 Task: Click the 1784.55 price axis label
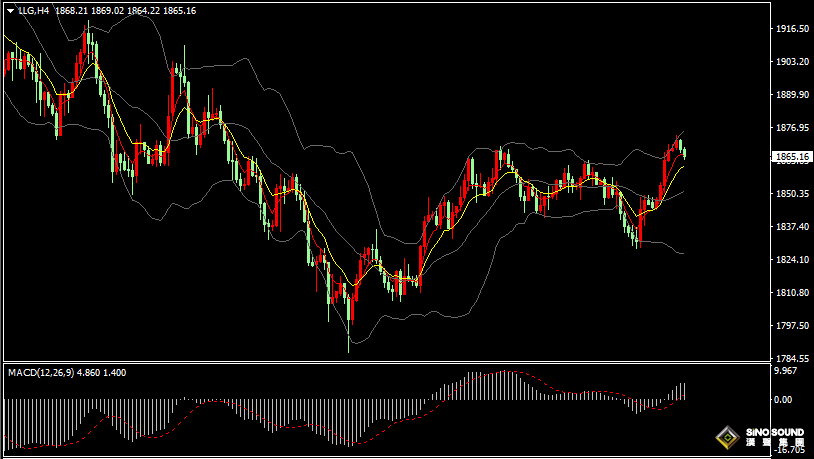tap(791, 359)
